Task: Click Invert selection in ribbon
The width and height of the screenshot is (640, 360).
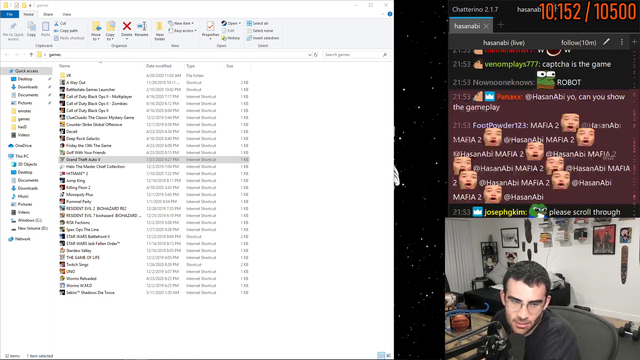Action: tap(263, 38)
